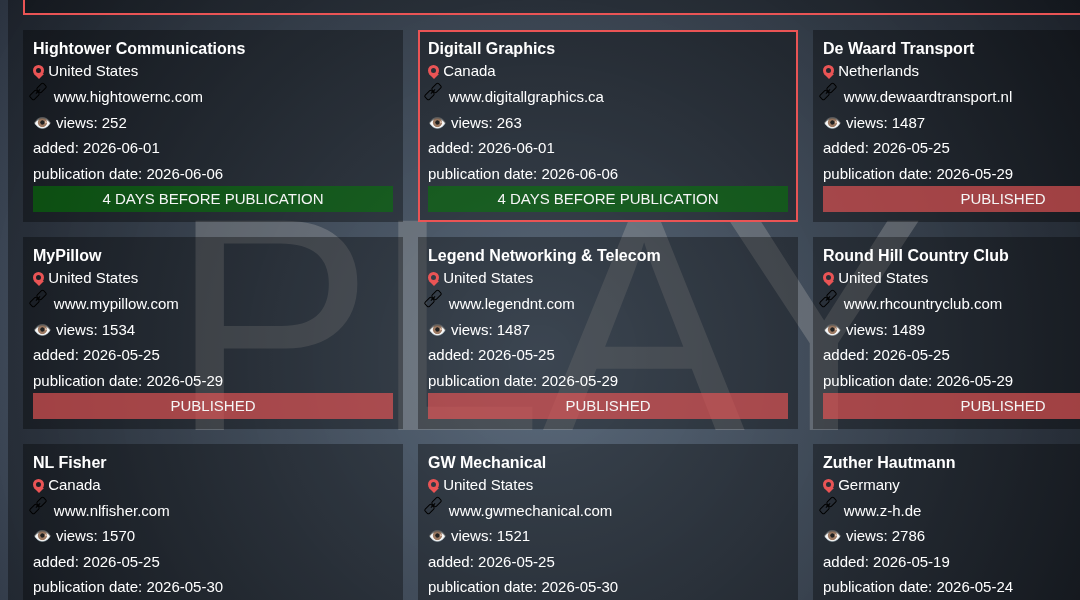
Task: Click the chain icon beside www.nlfisher.com
Action: (x=38, y=507)
